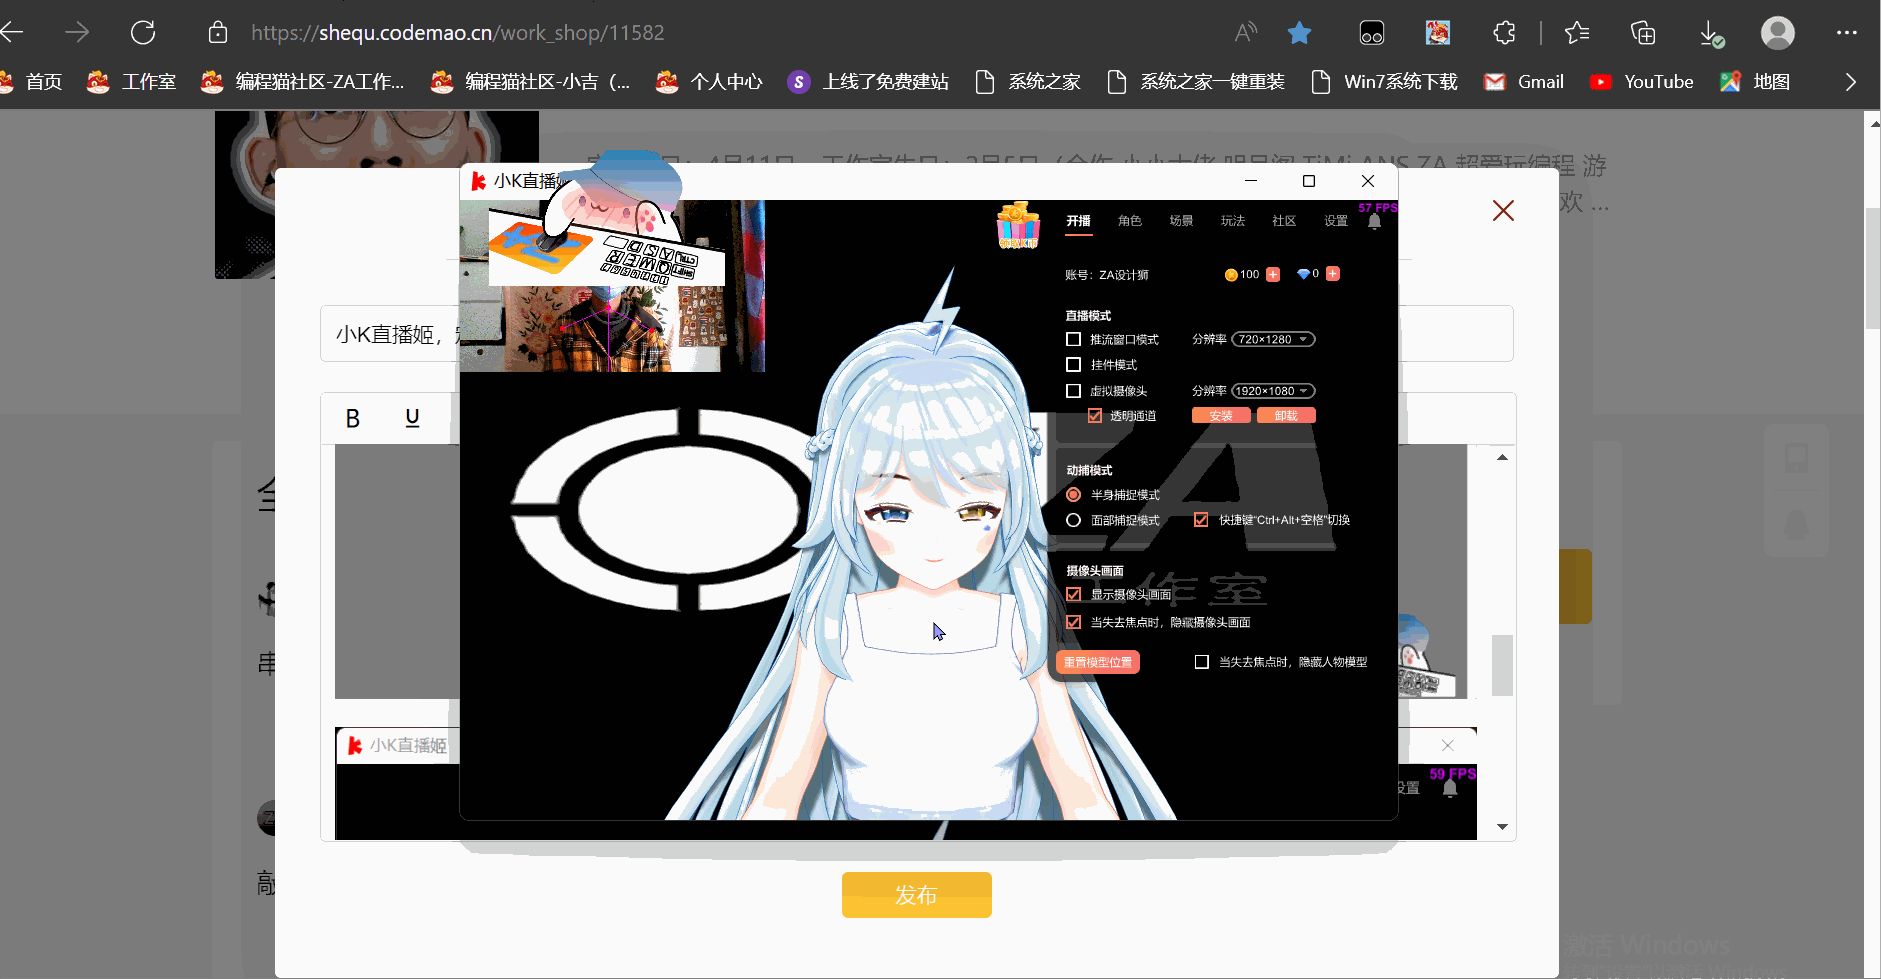
Task: Click the 卸载 button for virtual camera
Action: [1286, 416]
